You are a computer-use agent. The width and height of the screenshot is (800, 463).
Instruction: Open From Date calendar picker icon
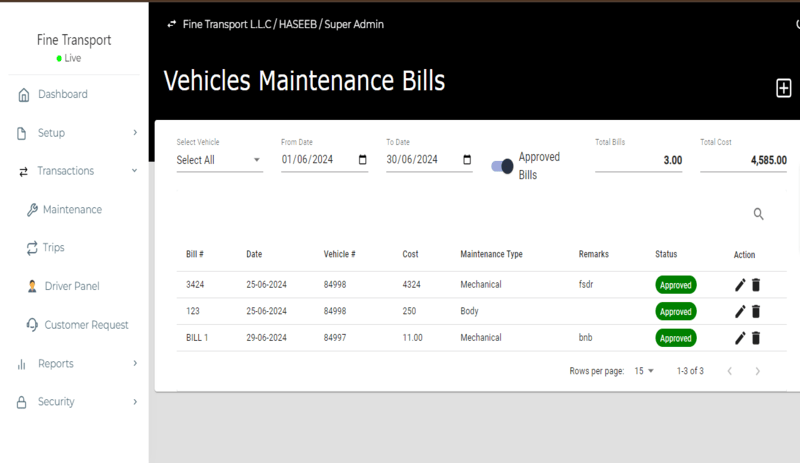coord(362,160)
